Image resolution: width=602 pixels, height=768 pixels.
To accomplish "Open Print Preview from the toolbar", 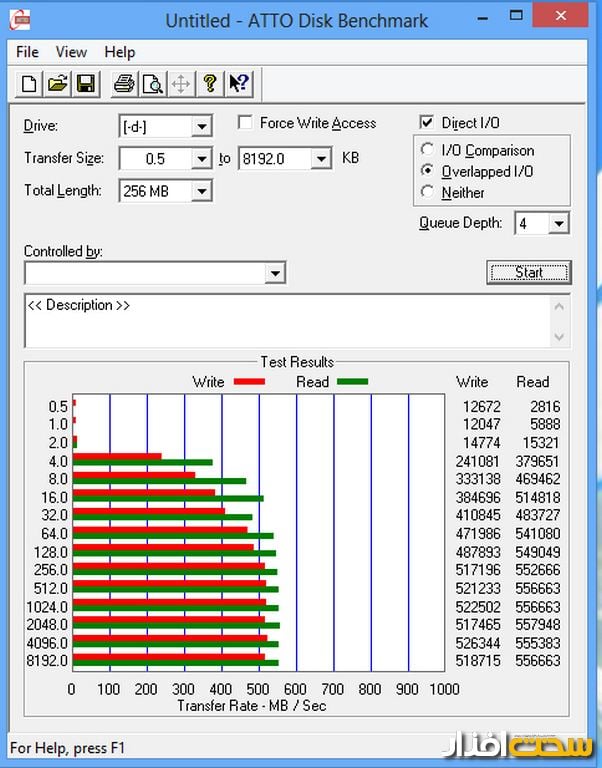I will click(152, 84).
